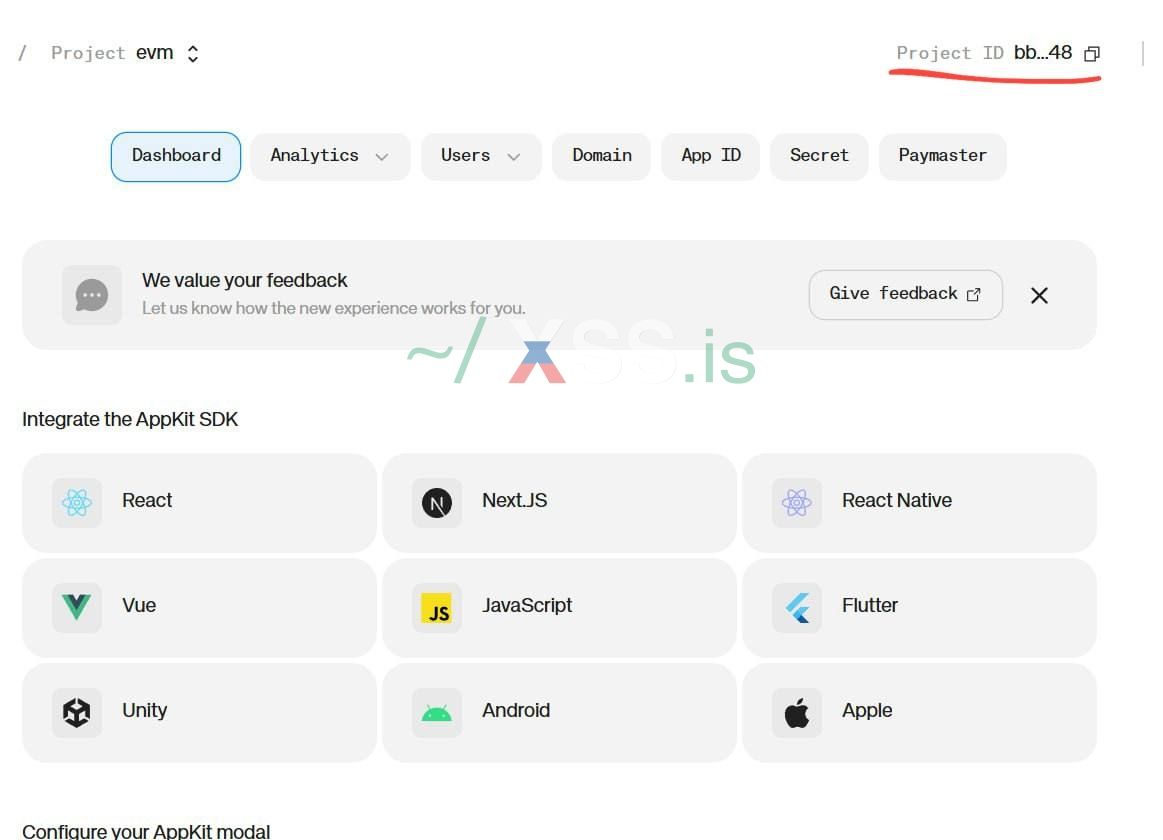Viewport: 1163px width, 840px height.
Task: Open the Paymaster tab
Action: (942, 156)
